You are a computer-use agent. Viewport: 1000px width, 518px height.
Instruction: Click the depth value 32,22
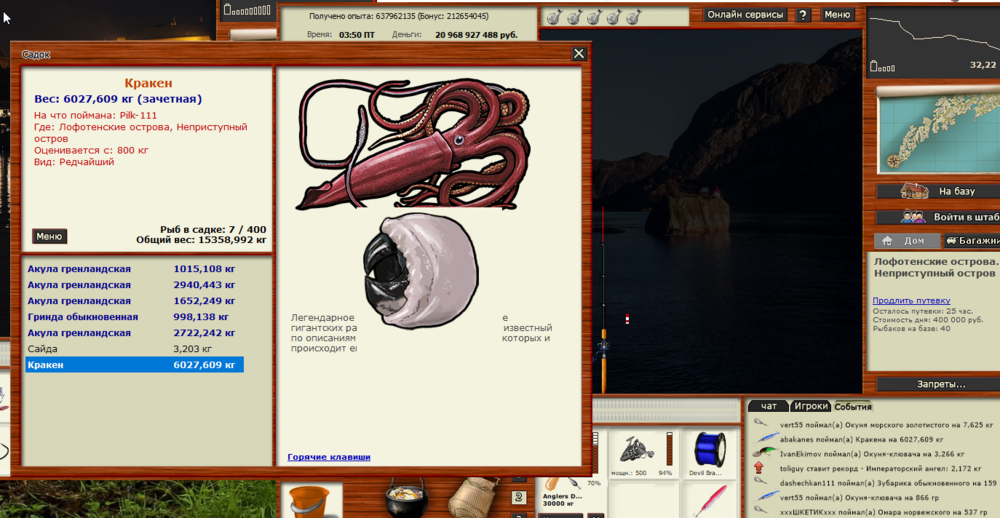pos(983,64)
